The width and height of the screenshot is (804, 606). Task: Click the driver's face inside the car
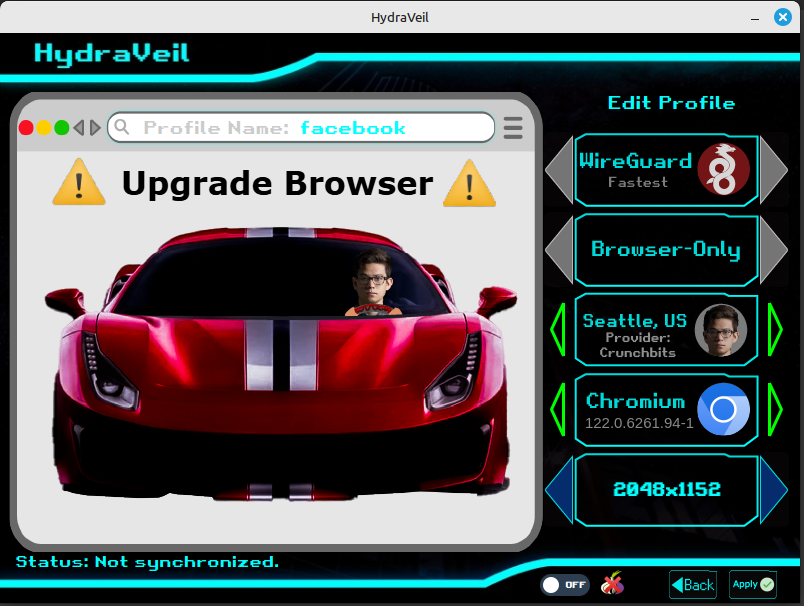(373, 279)
